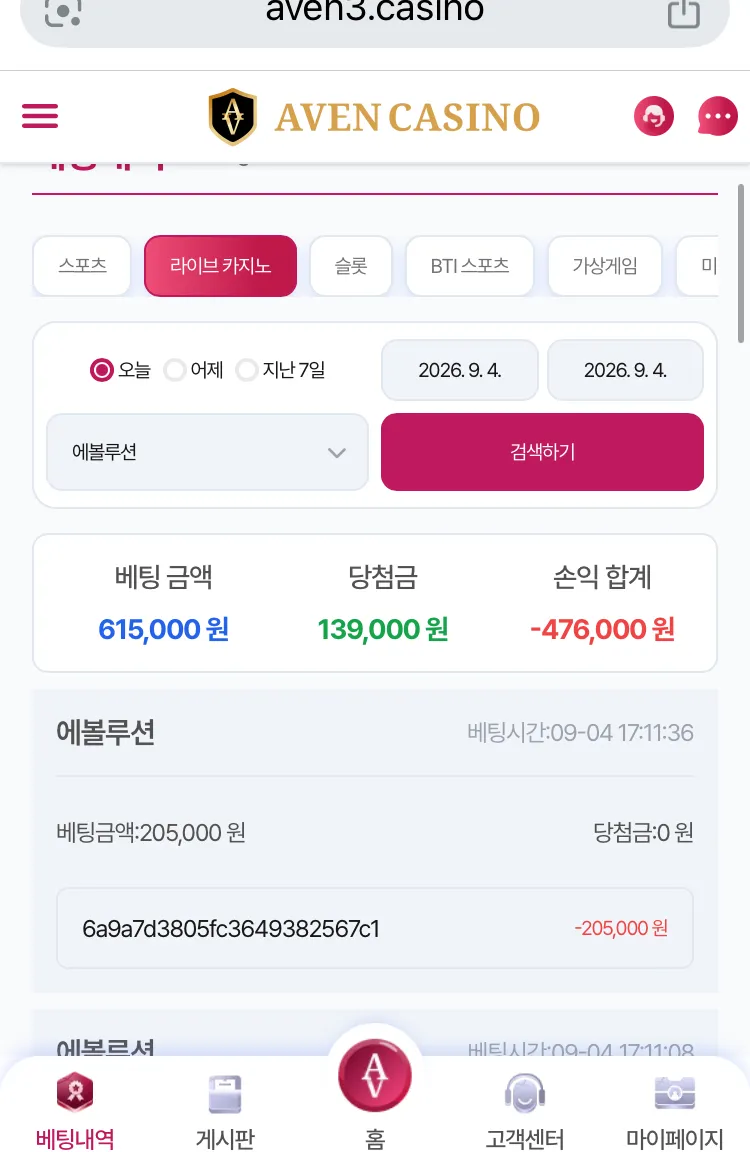
Task: Click the page vertical scrollbar
Action: tap(741, 264)
